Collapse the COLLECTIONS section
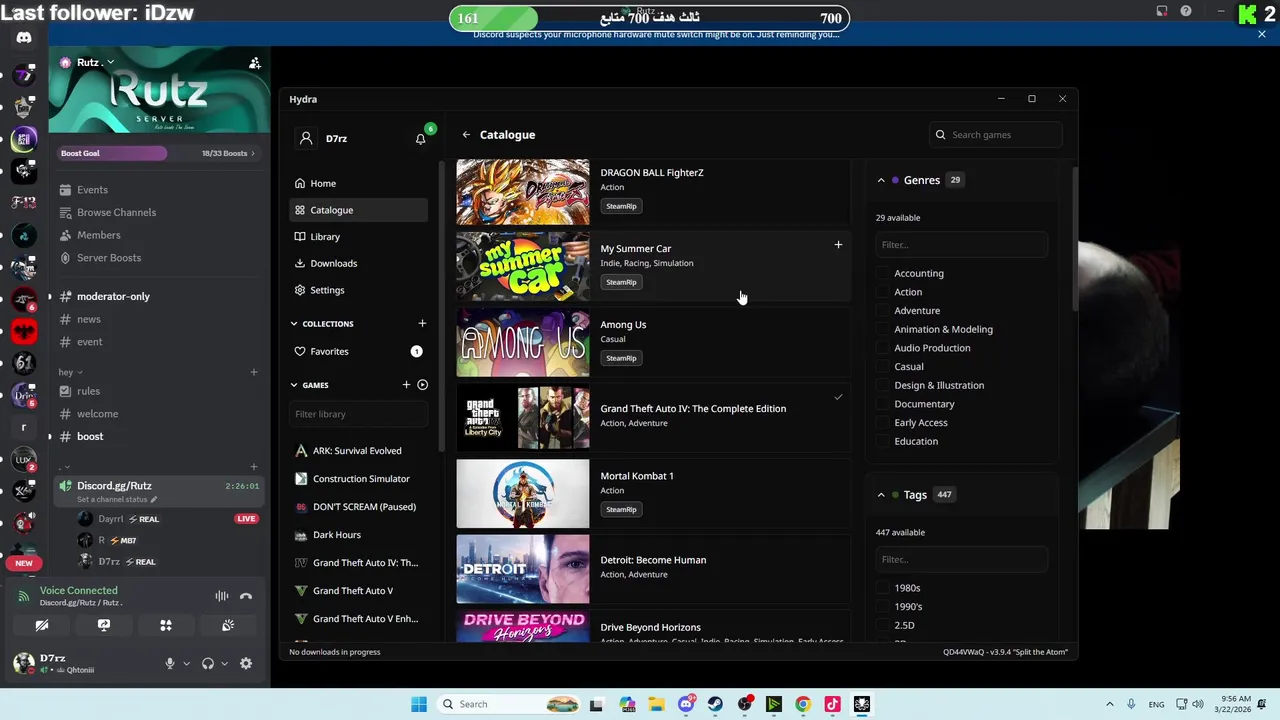The image size is (1280, 720). pos(294,324)
